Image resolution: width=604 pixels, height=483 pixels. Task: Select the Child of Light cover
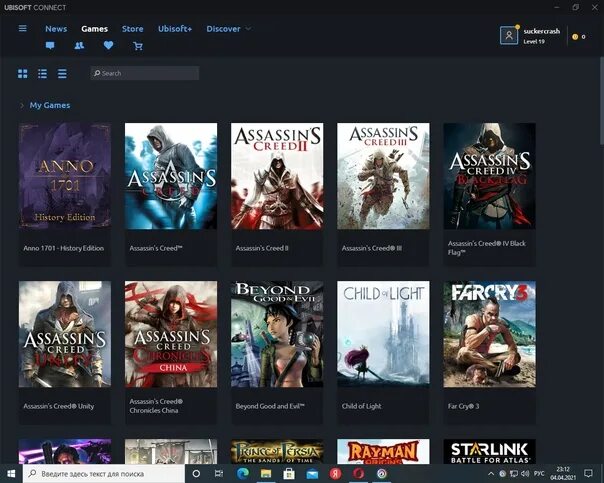tap(383, 334)
